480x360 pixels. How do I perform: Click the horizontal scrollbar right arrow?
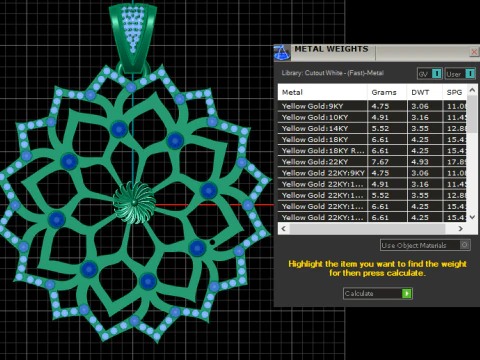461,229
